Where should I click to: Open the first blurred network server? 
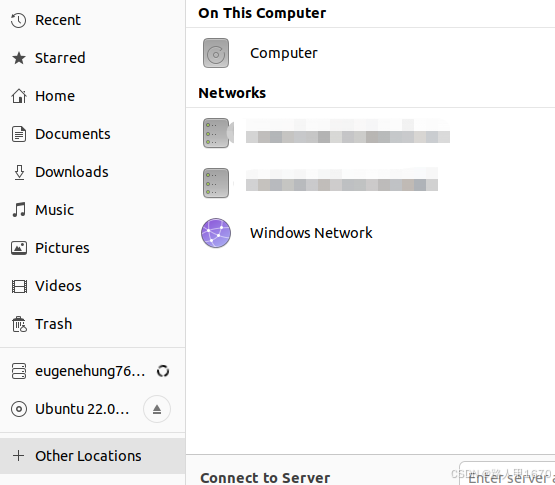point(370,133)
